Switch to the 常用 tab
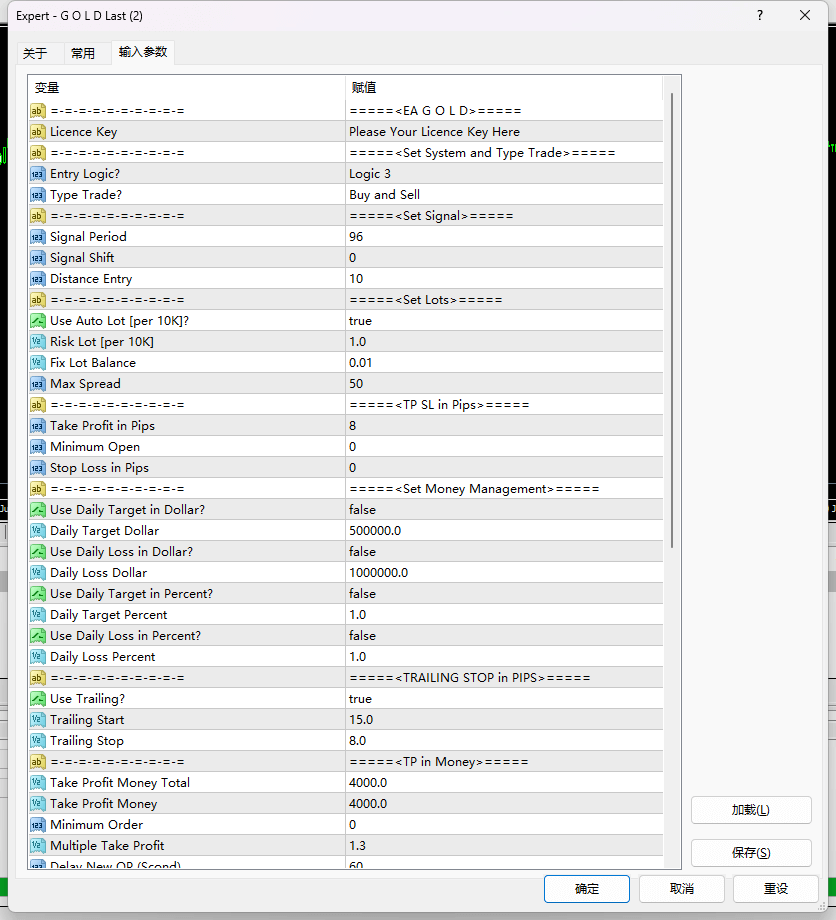The height and width of the screenshot is (920, 836). pos(83,54)
